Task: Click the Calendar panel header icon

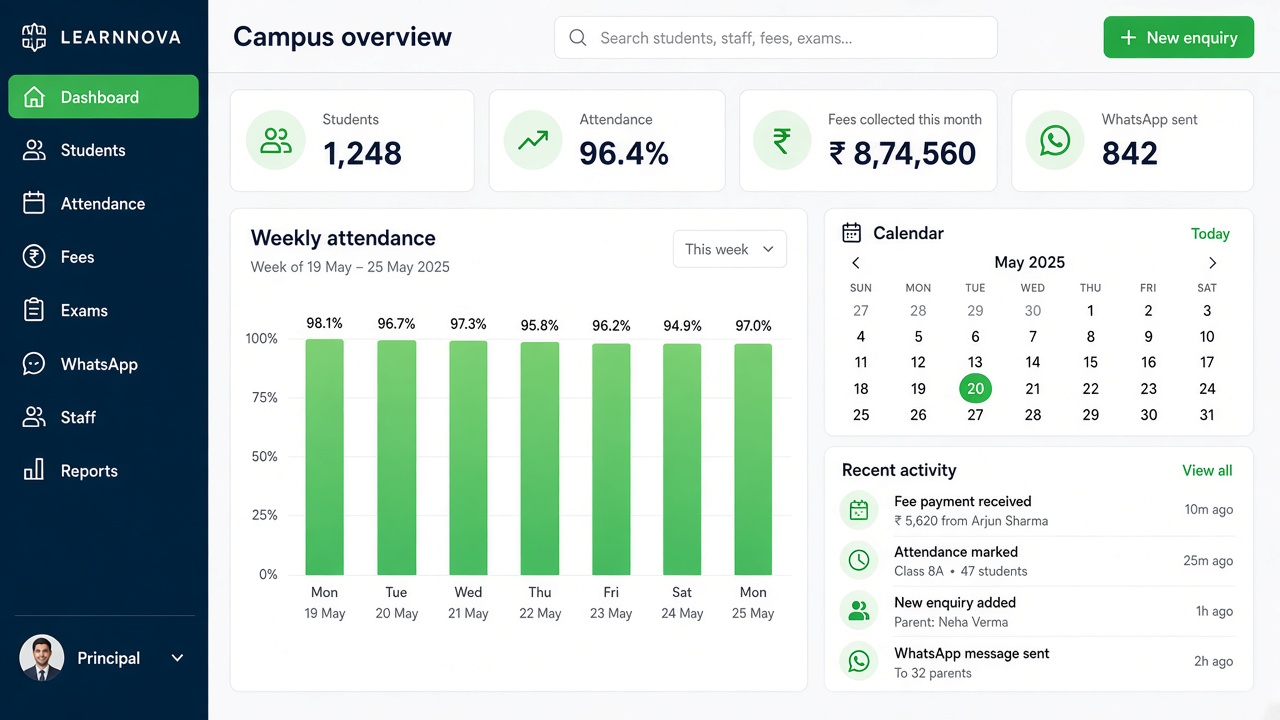Action: coord(851,233)
